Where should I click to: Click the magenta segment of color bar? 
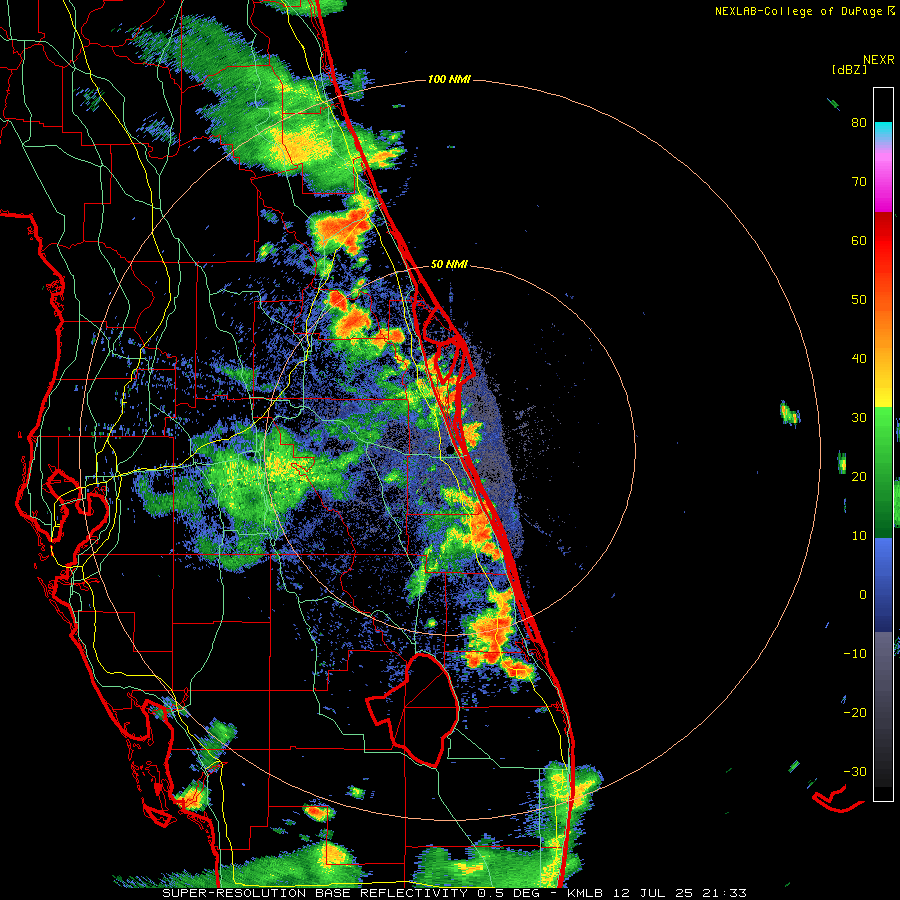click(x=883, y=184)
